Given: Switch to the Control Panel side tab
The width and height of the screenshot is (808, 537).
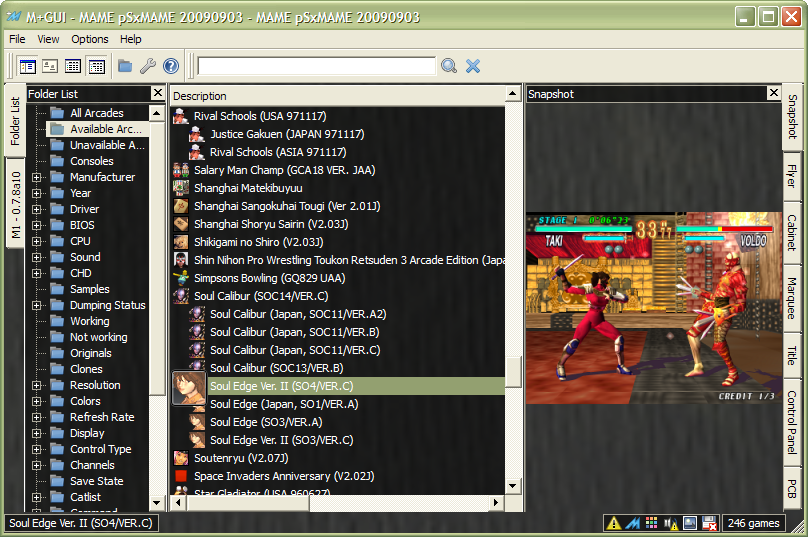Looking at the screenshot, I should pos(792,423).
